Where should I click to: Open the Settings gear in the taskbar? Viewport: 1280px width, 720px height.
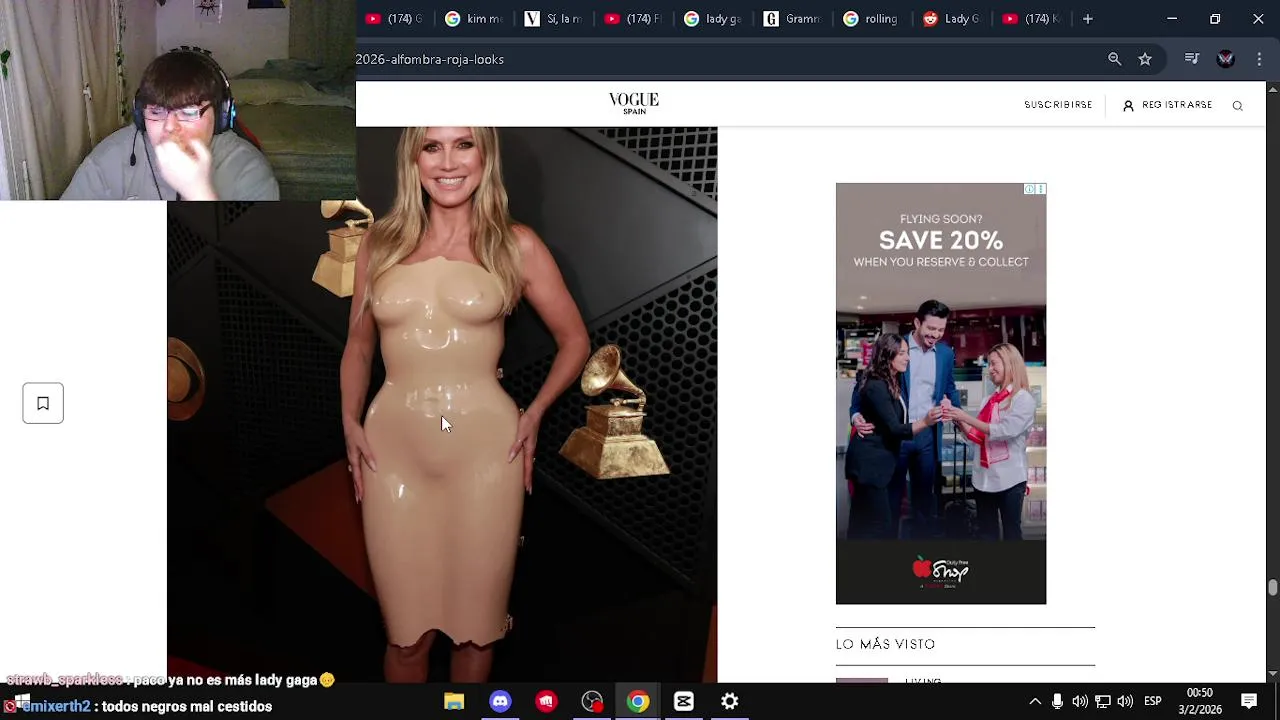tap(730, 701)
